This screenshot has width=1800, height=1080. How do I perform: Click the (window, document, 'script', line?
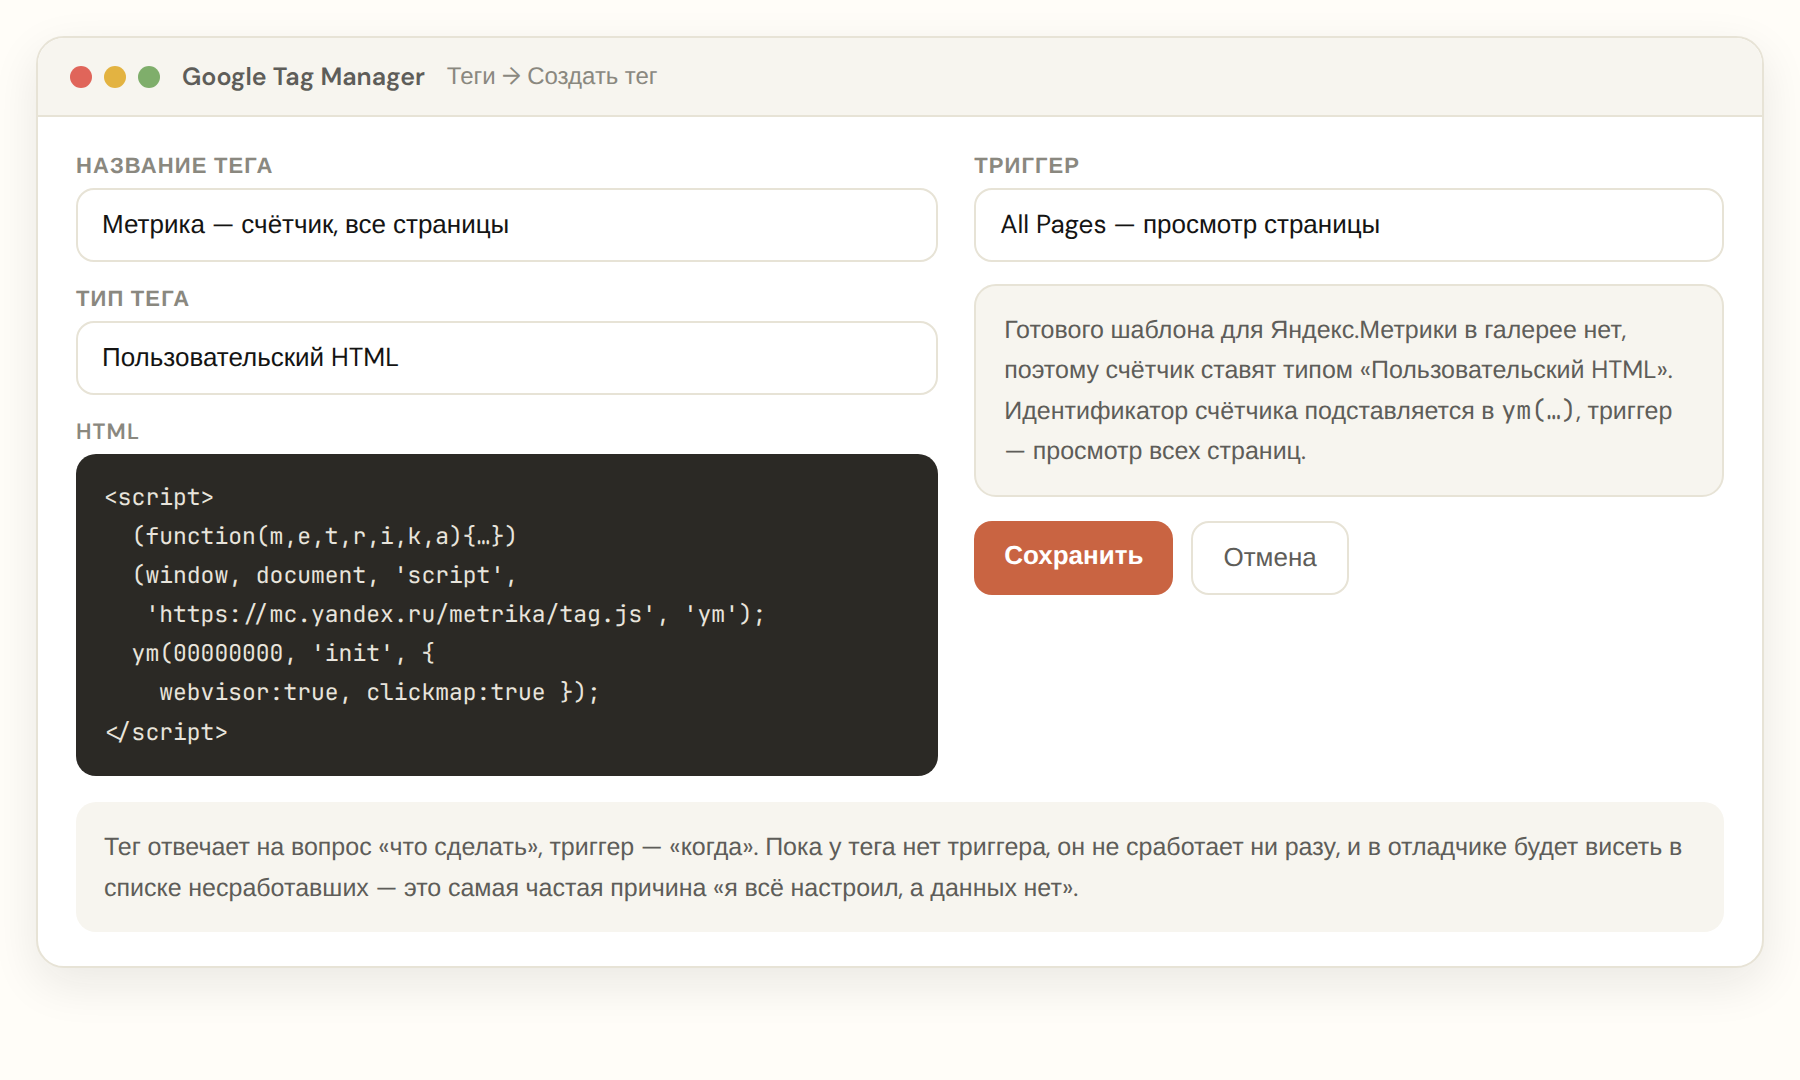coord(324,575)
